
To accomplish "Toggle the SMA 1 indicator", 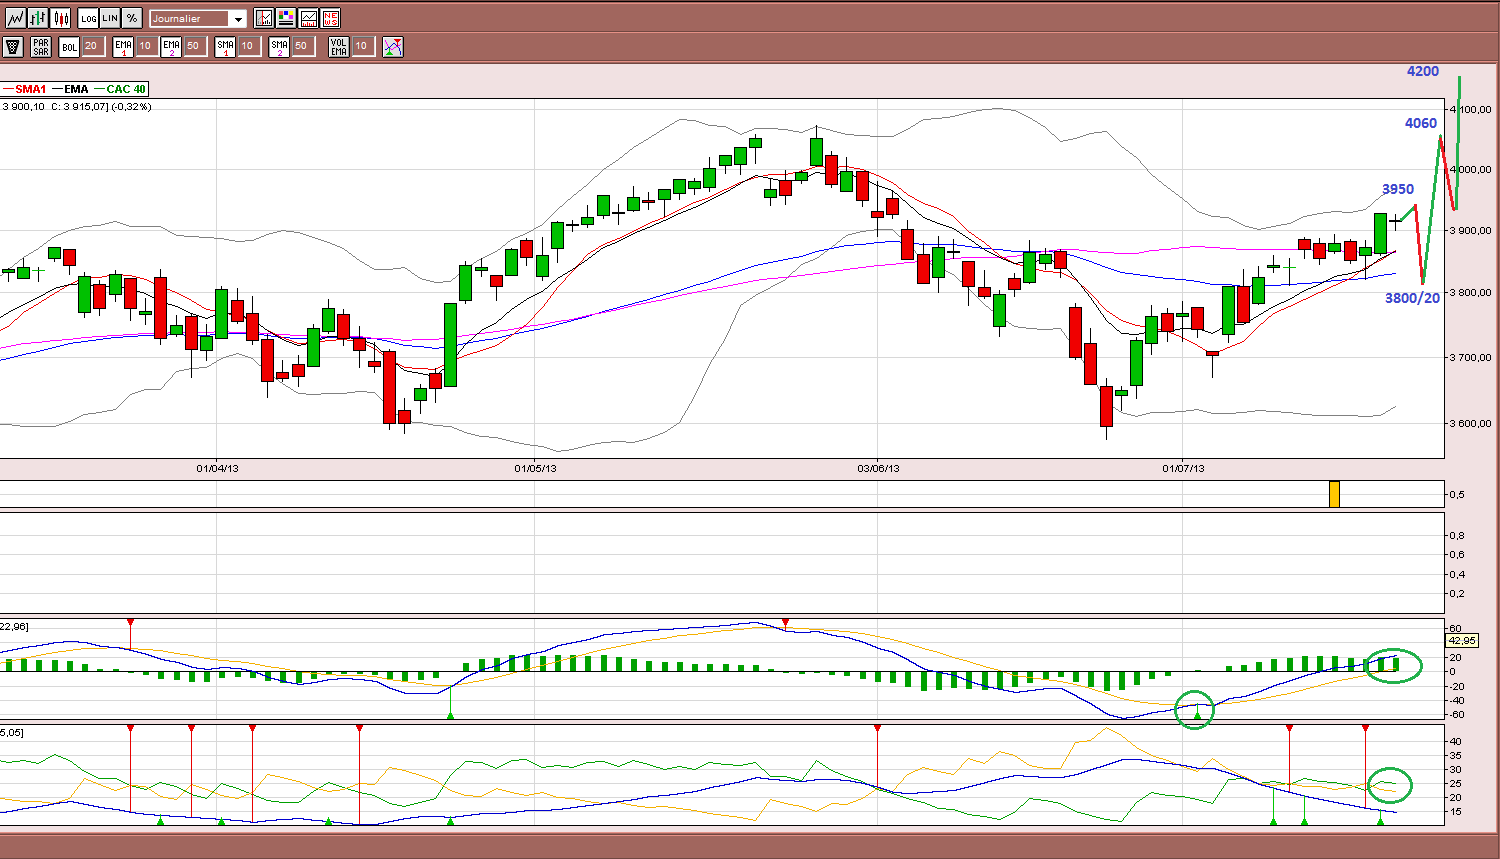I will [x=225, y=46].
